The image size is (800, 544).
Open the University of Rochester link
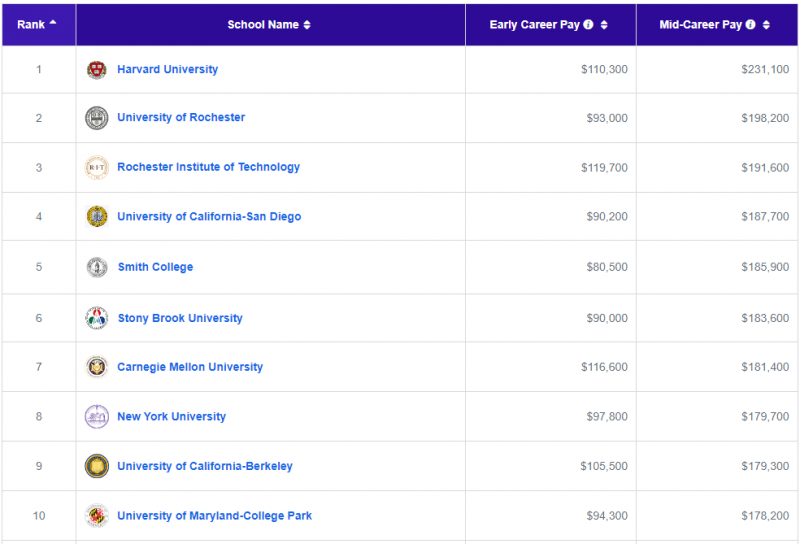181,117
